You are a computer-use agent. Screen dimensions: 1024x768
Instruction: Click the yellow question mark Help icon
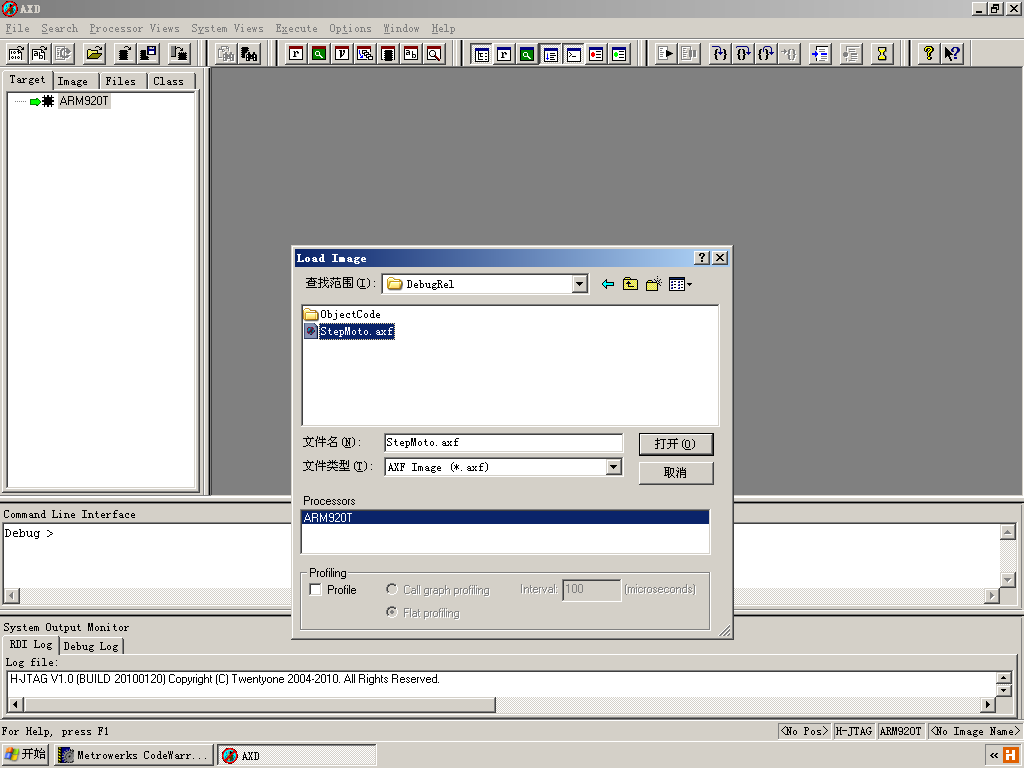(x=929, y=54)
